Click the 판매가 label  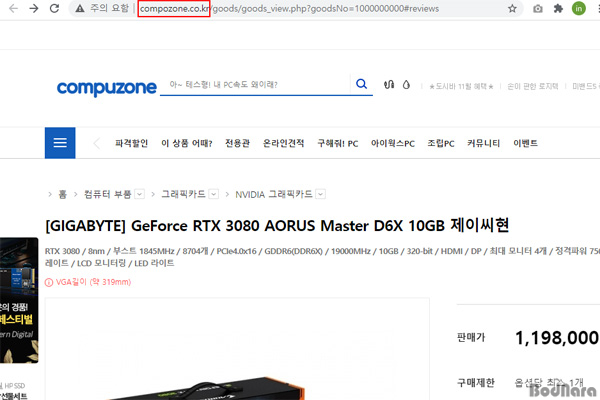point(471,338)
